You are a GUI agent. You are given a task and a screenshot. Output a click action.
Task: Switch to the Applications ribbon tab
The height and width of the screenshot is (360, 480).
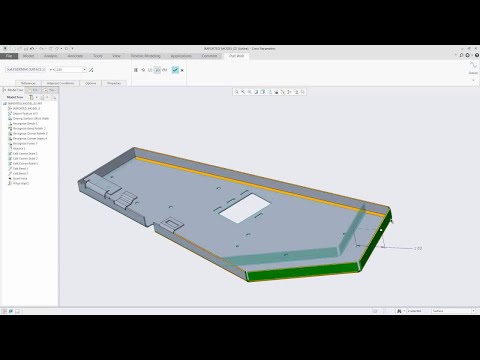(x=181, y=56)
